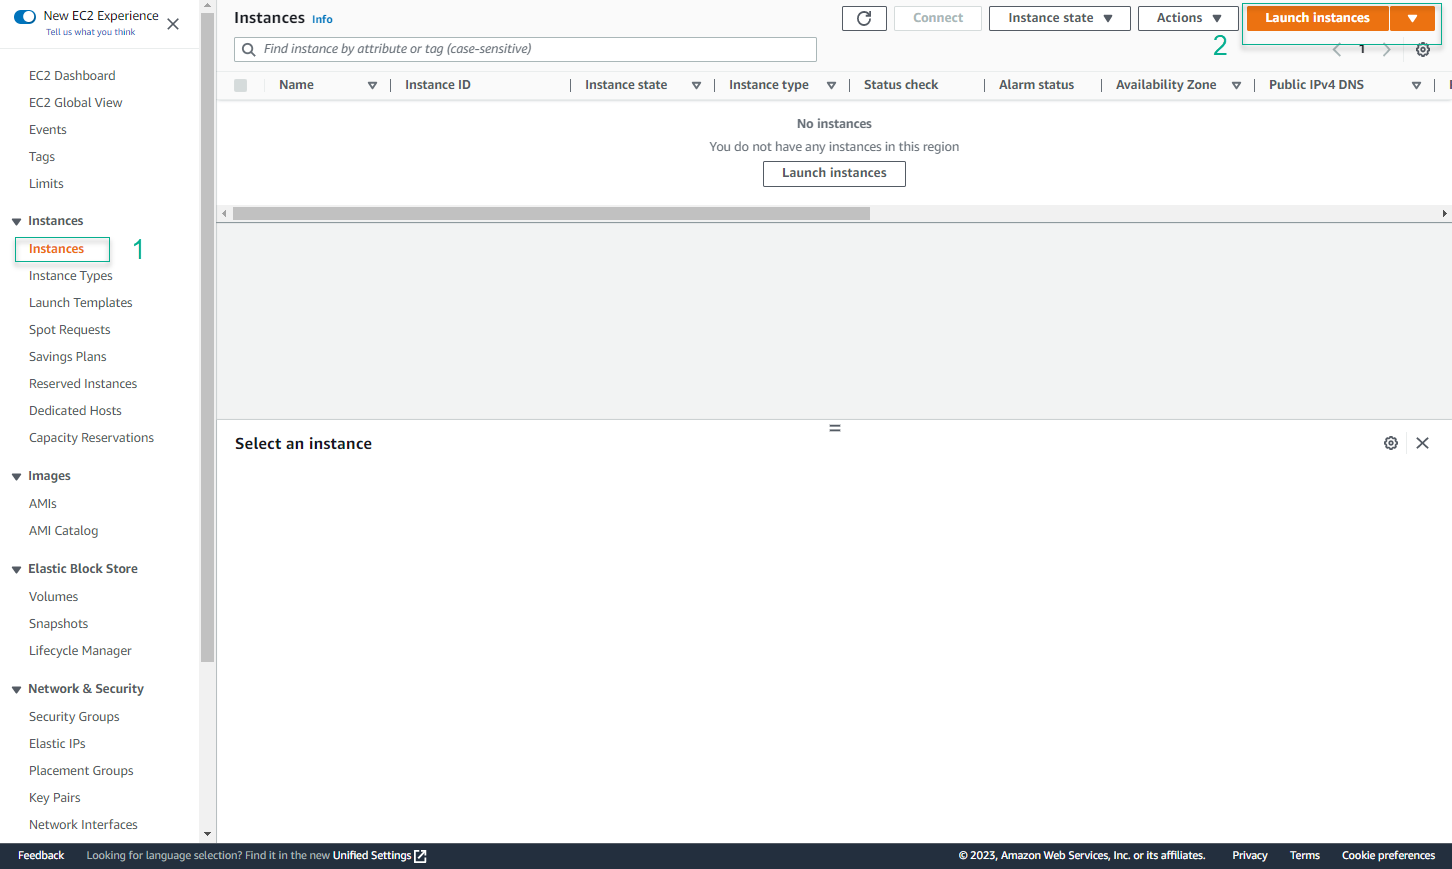This screenshot has width=1452, height=869.
Task: Go to Events page
Action: [x=48, y=130]
